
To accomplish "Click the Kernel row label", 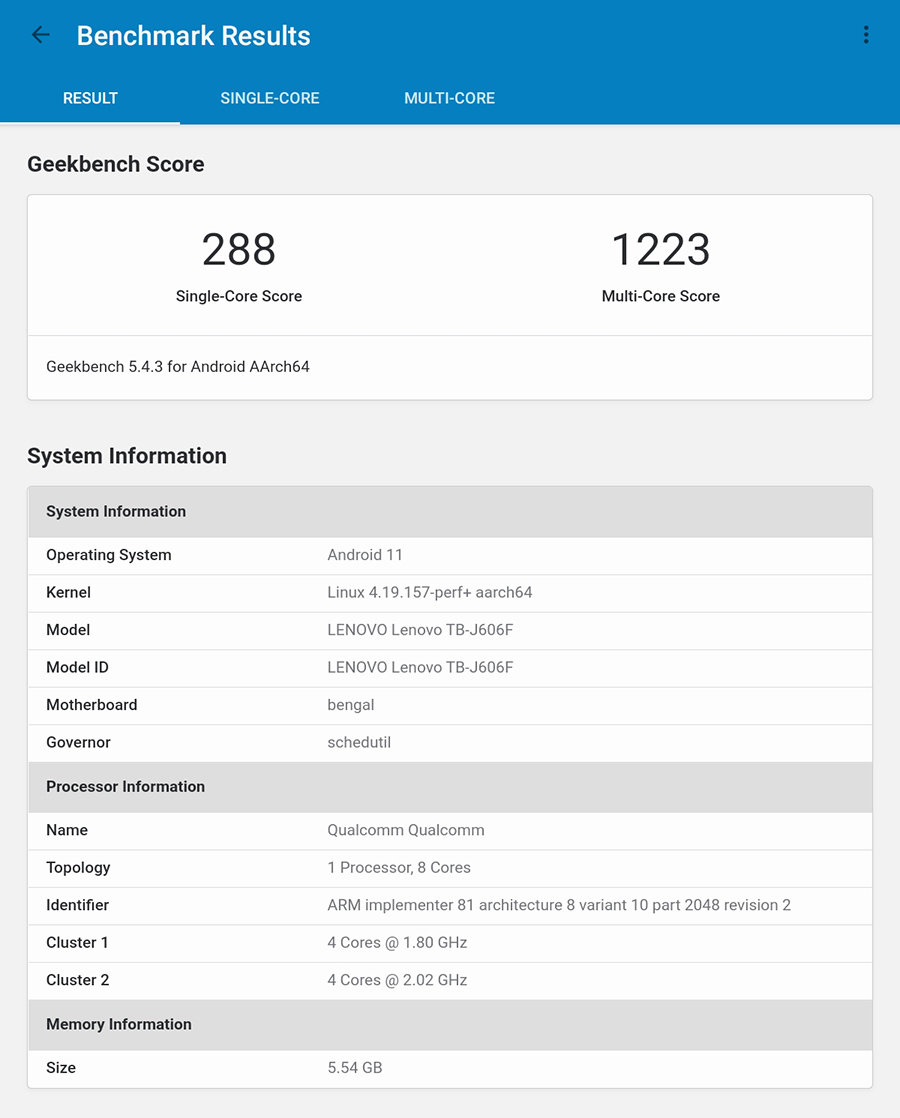I will tap(68, 593).
